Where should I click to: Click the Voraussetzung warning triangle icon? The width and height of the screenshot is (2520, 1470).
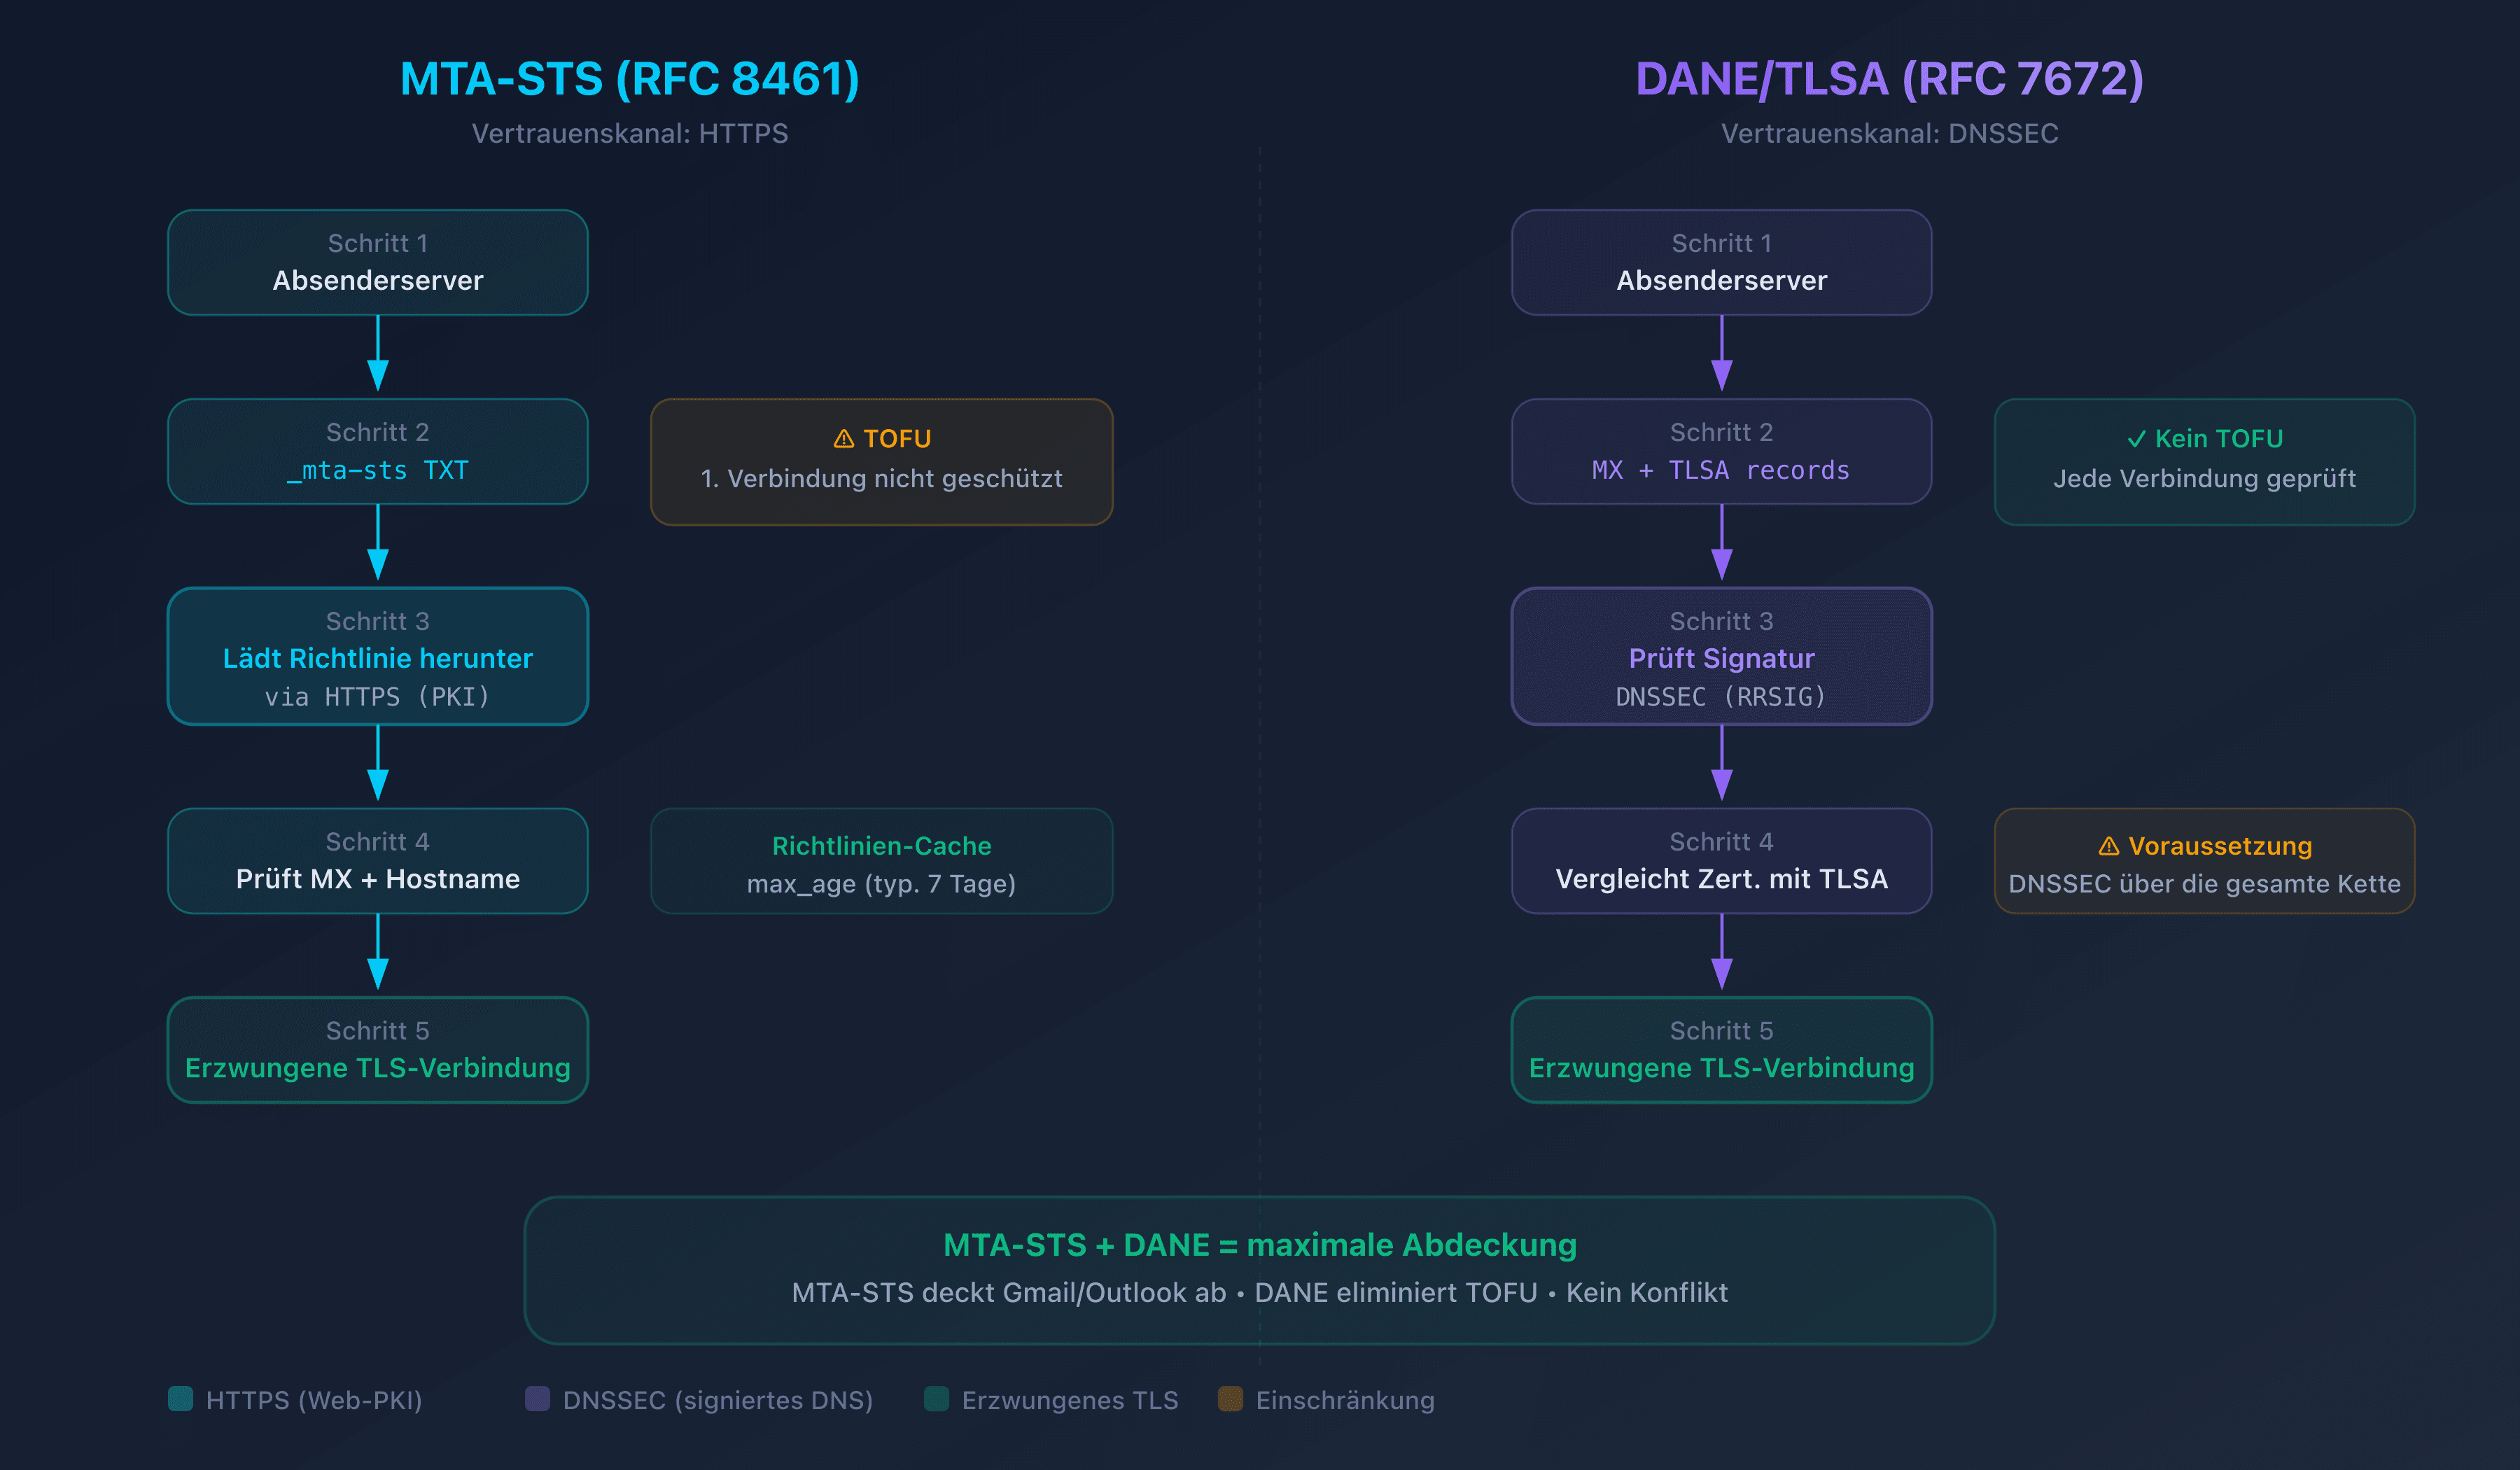click(x=2108, y=846)
